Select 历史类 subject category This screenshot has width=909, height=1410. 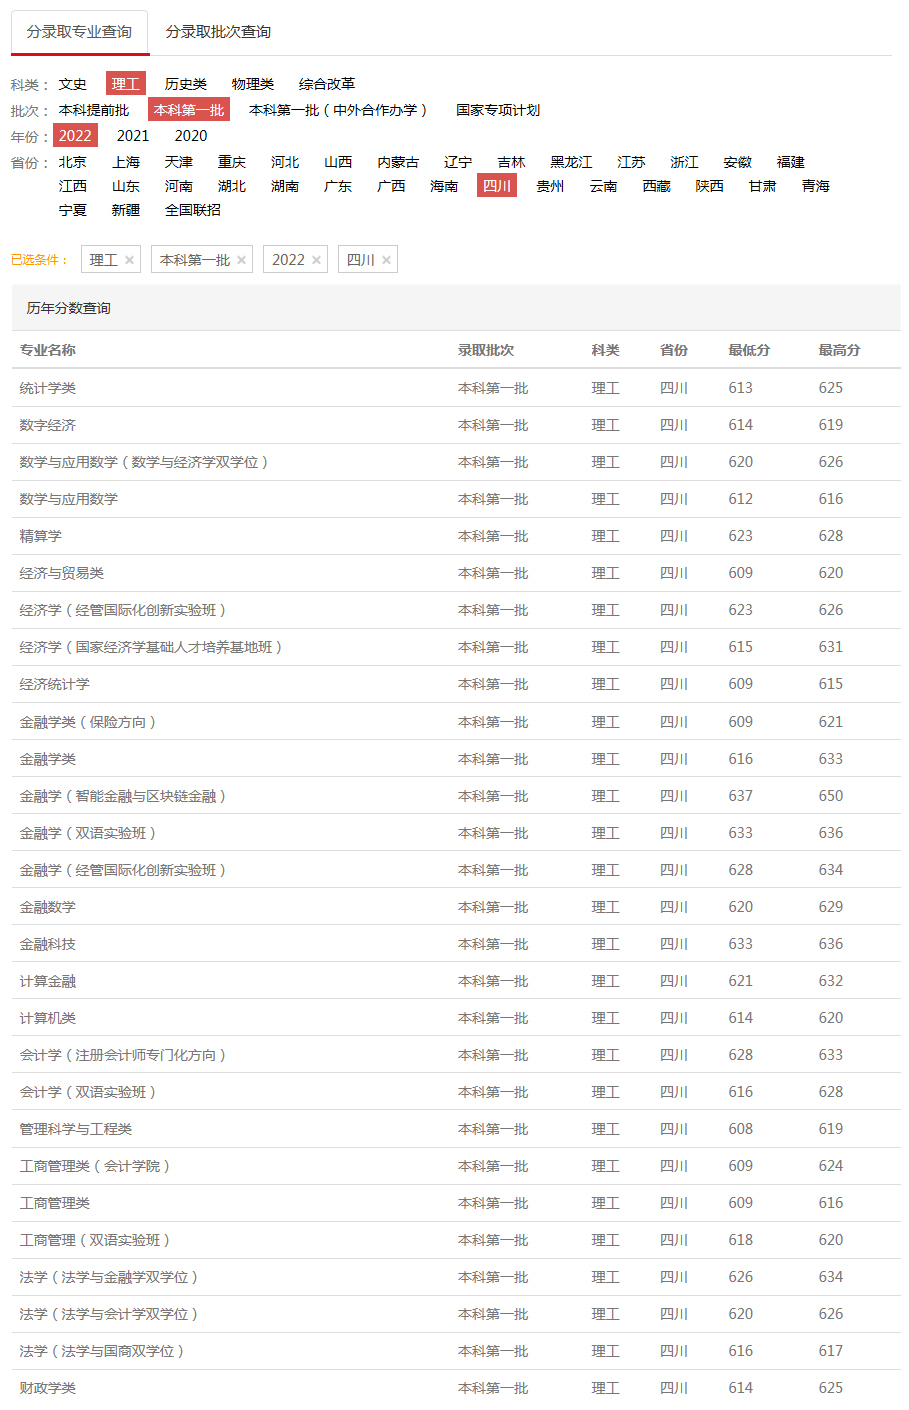pos(186,84)
